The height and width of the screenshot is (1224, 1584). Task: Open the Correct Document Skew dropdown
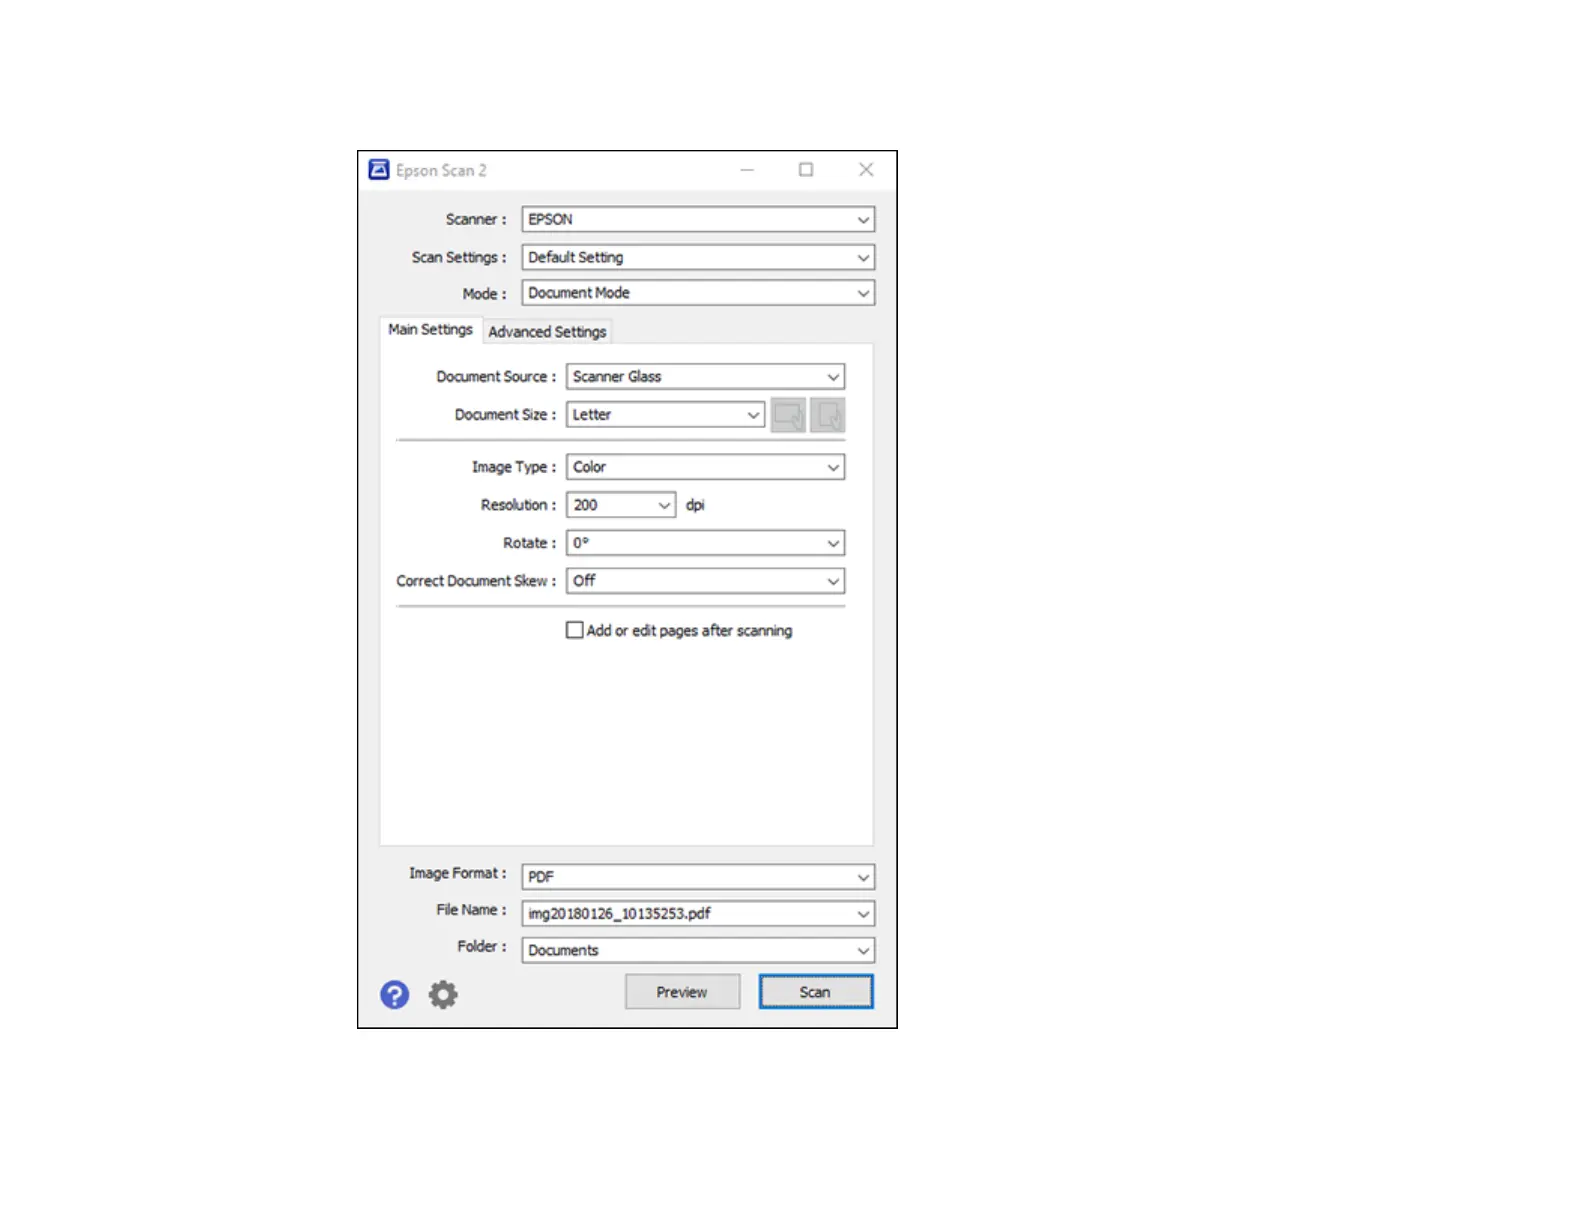point(706,581)
